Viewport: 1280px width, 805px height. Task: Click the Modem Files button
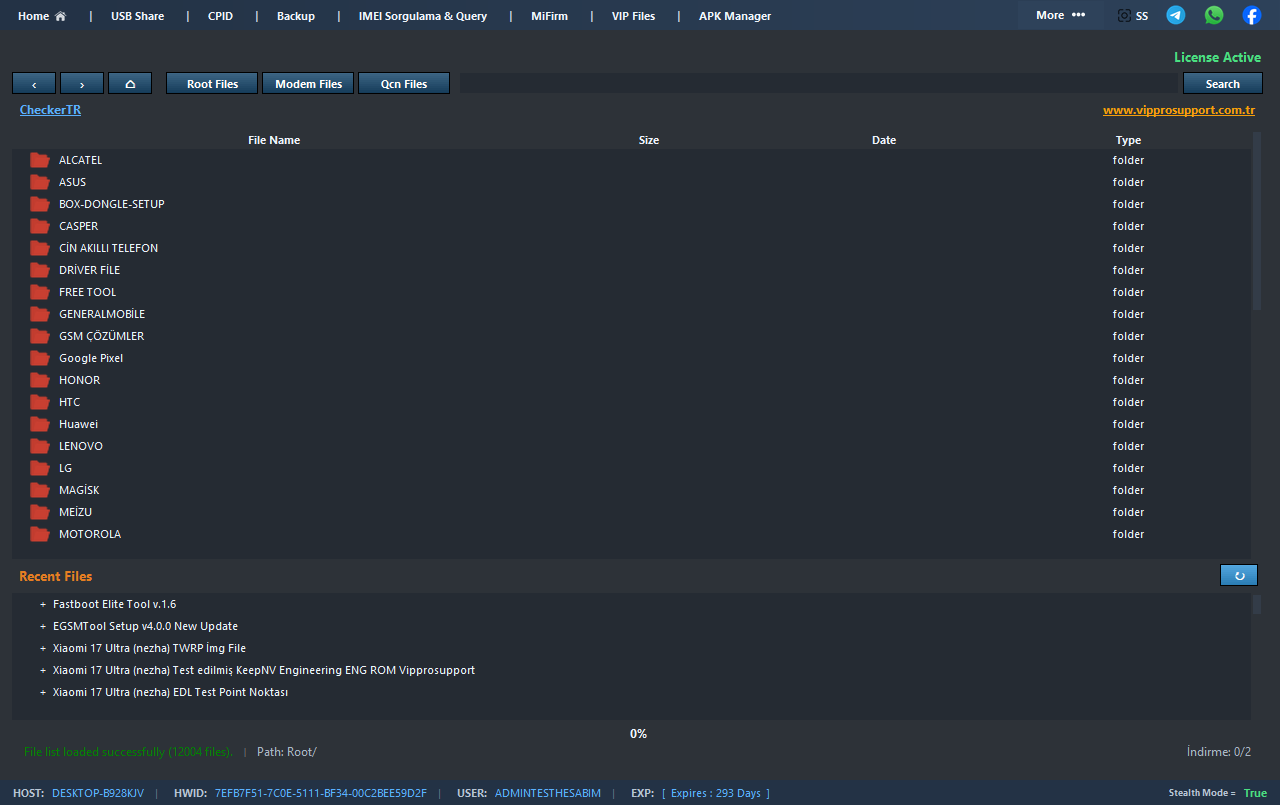[308, 84]
